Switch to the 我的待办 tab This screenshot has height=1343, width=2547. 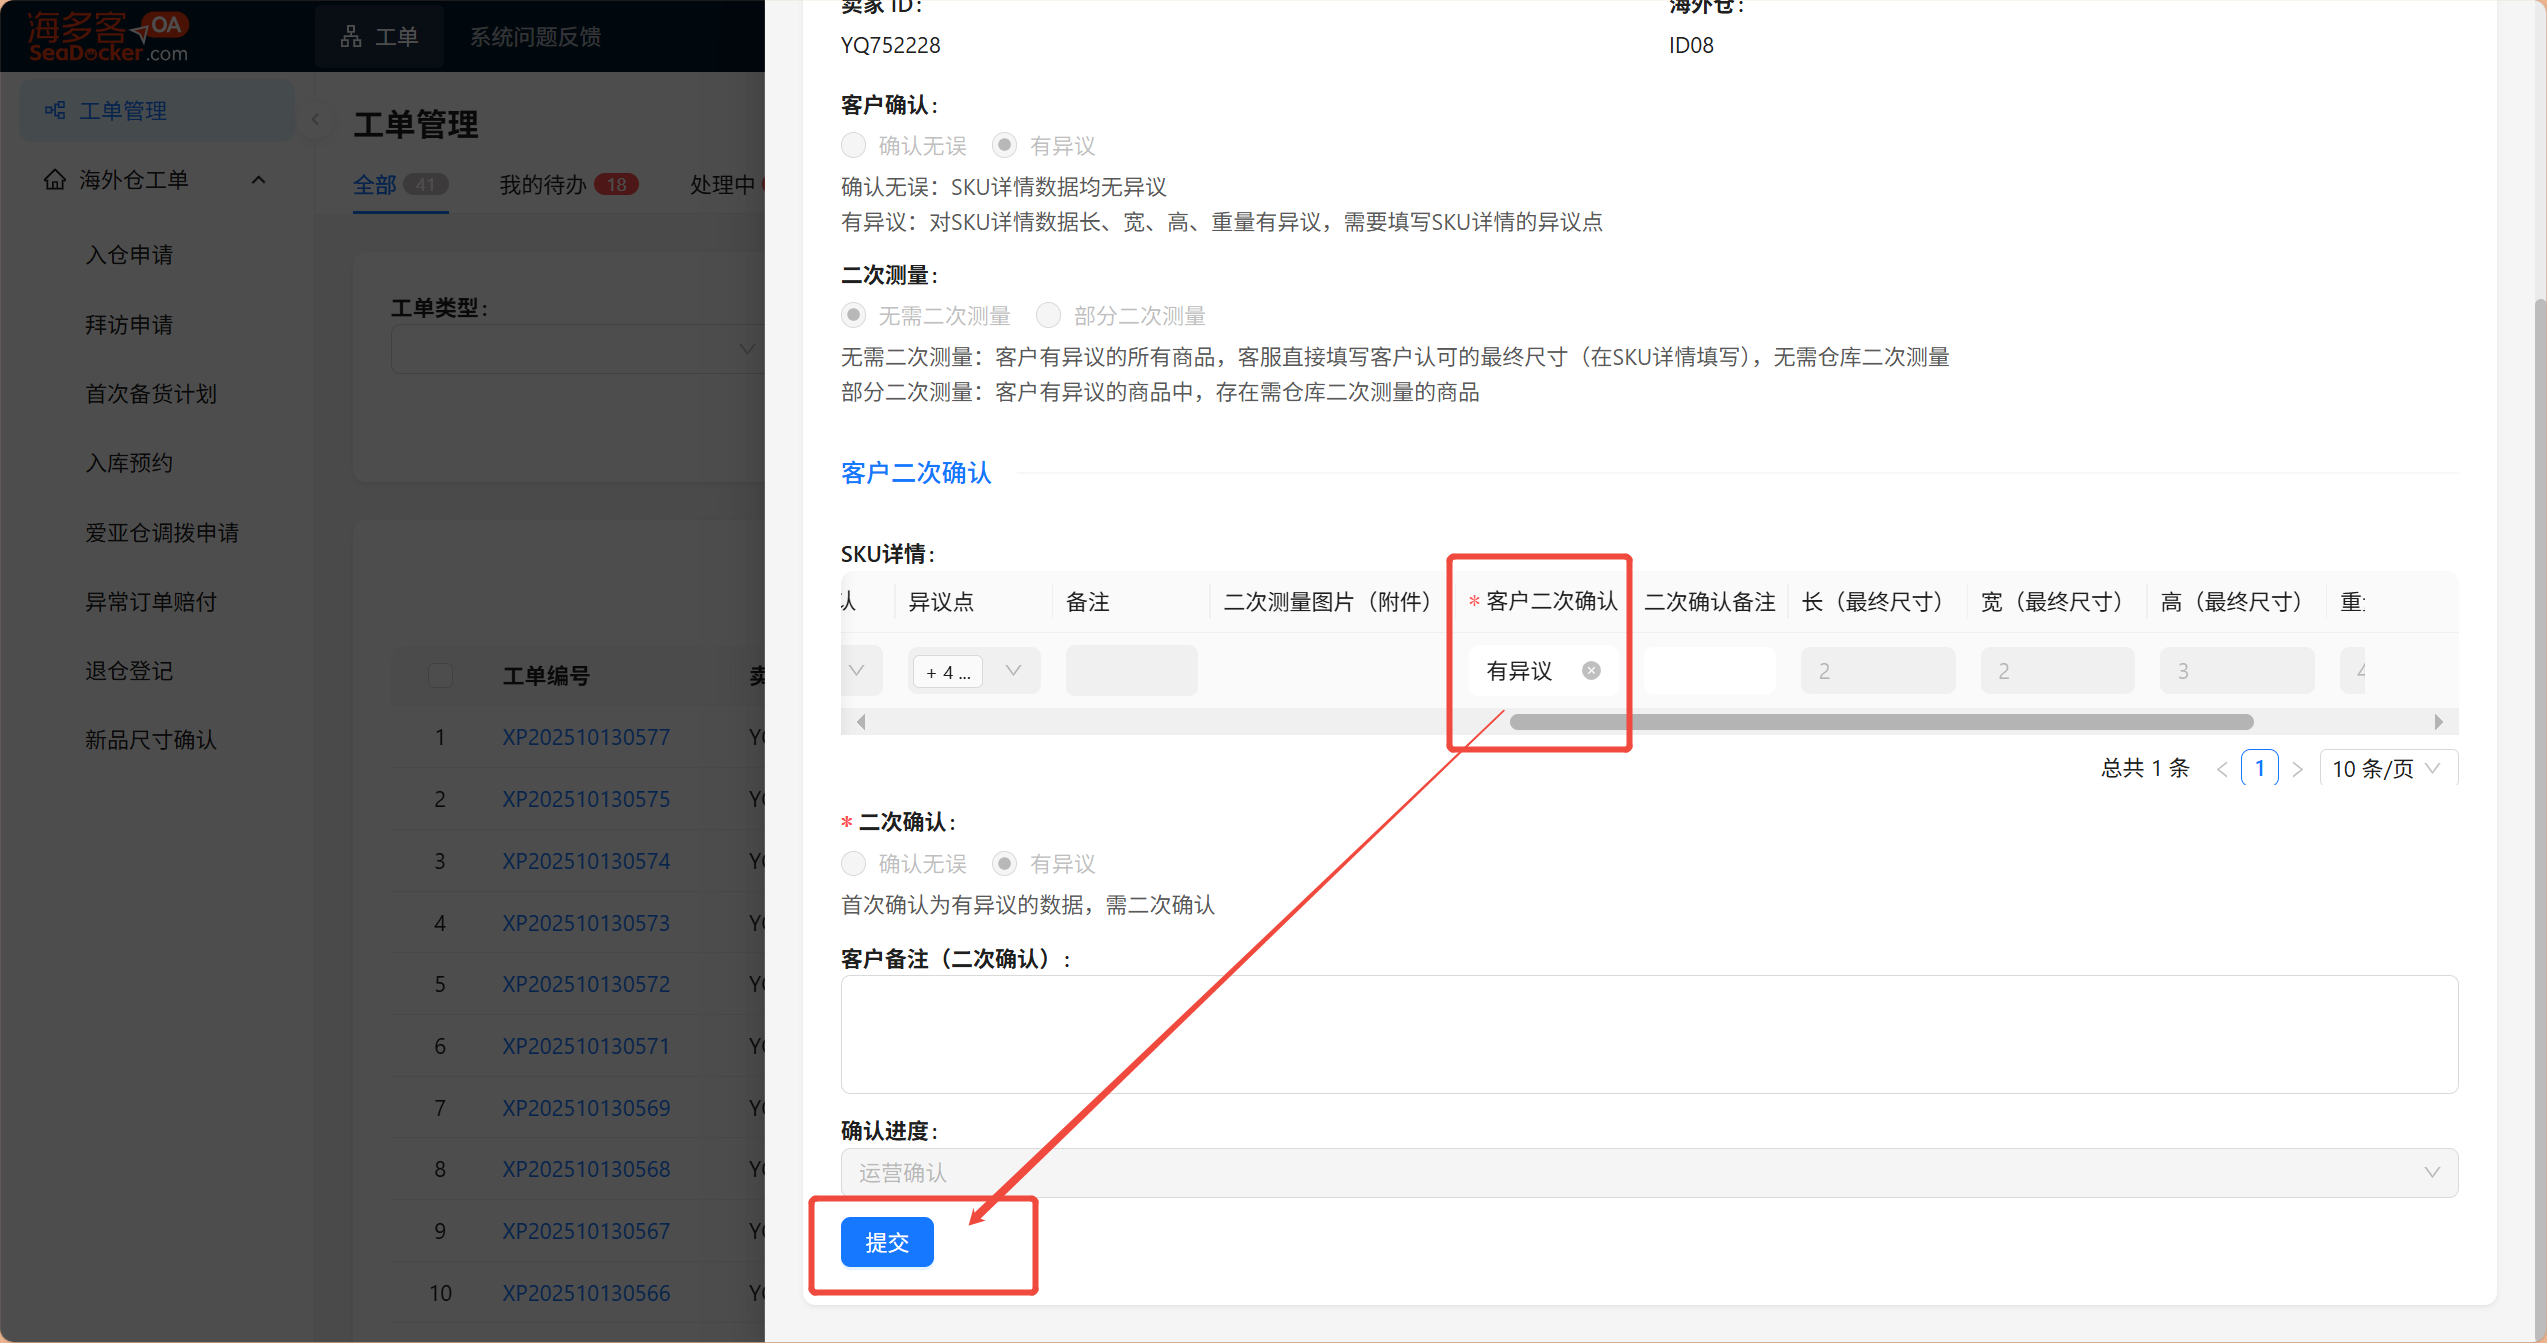click(x=543, y=185)
